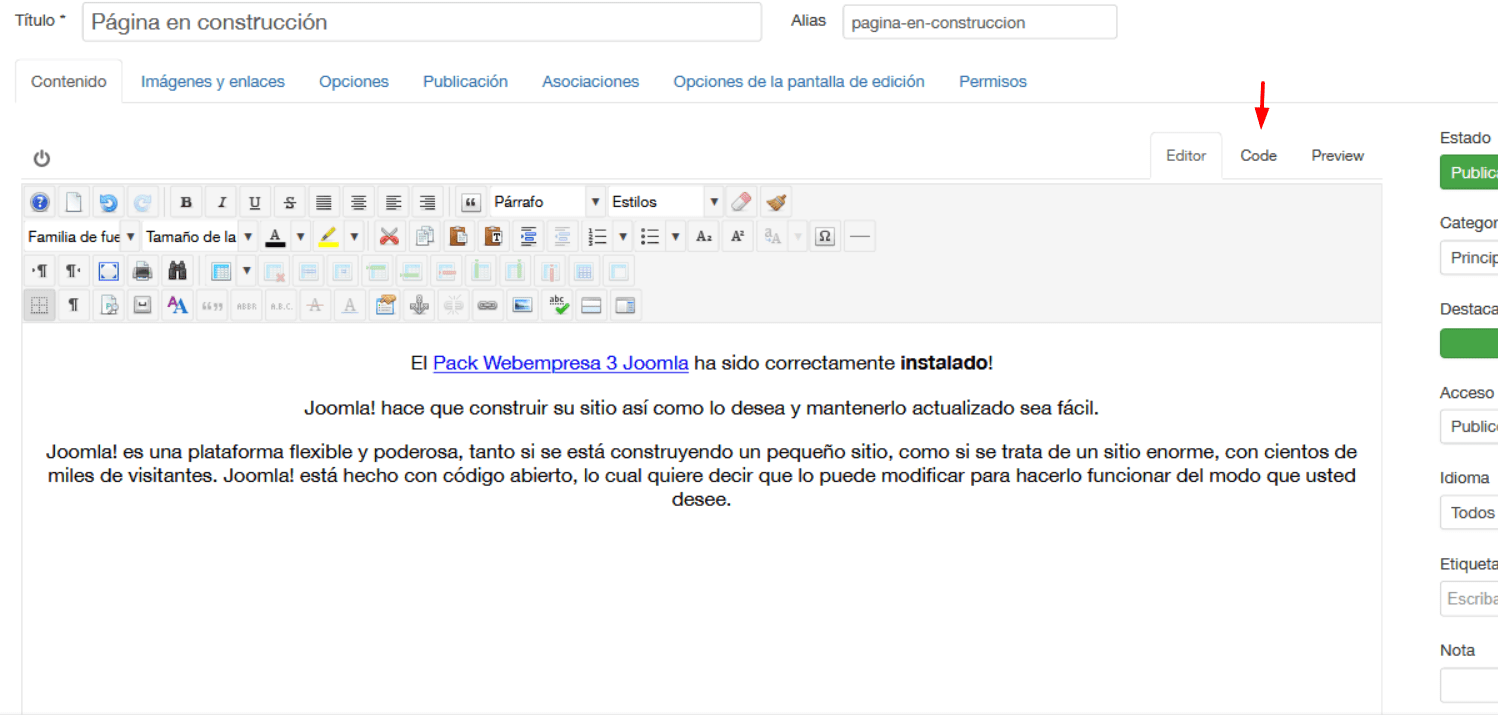Open the Tamaño de la fuente dropdown

[199, 237]
